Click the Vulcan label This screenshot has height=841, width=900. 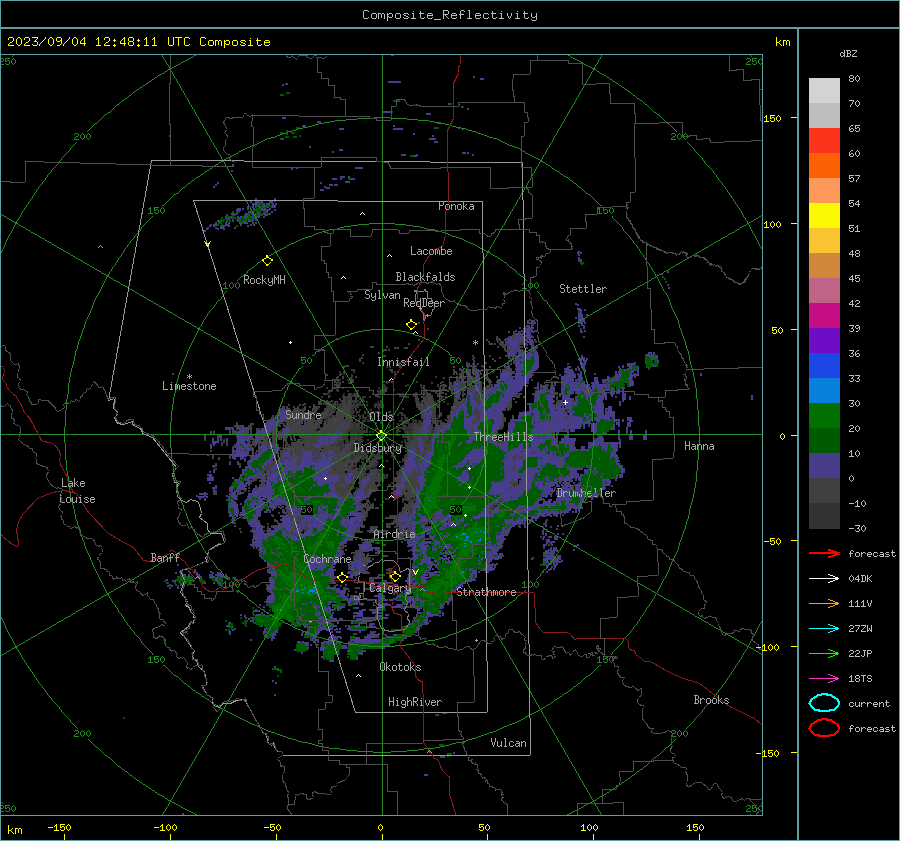509,743
